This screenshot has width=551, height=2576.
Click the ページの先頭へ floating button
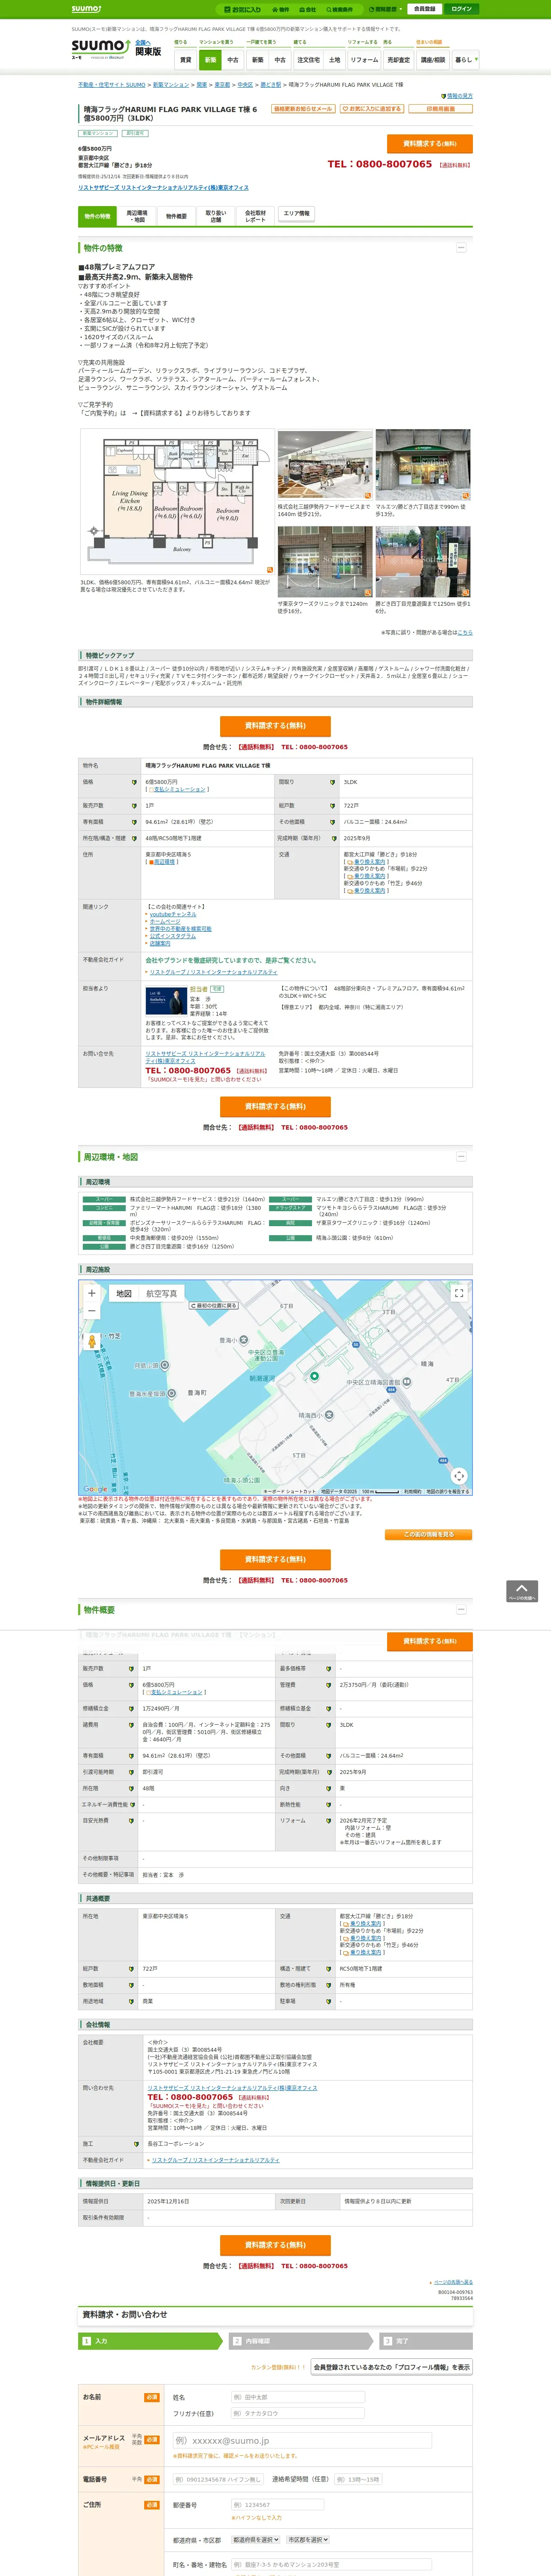[522, 1591]
